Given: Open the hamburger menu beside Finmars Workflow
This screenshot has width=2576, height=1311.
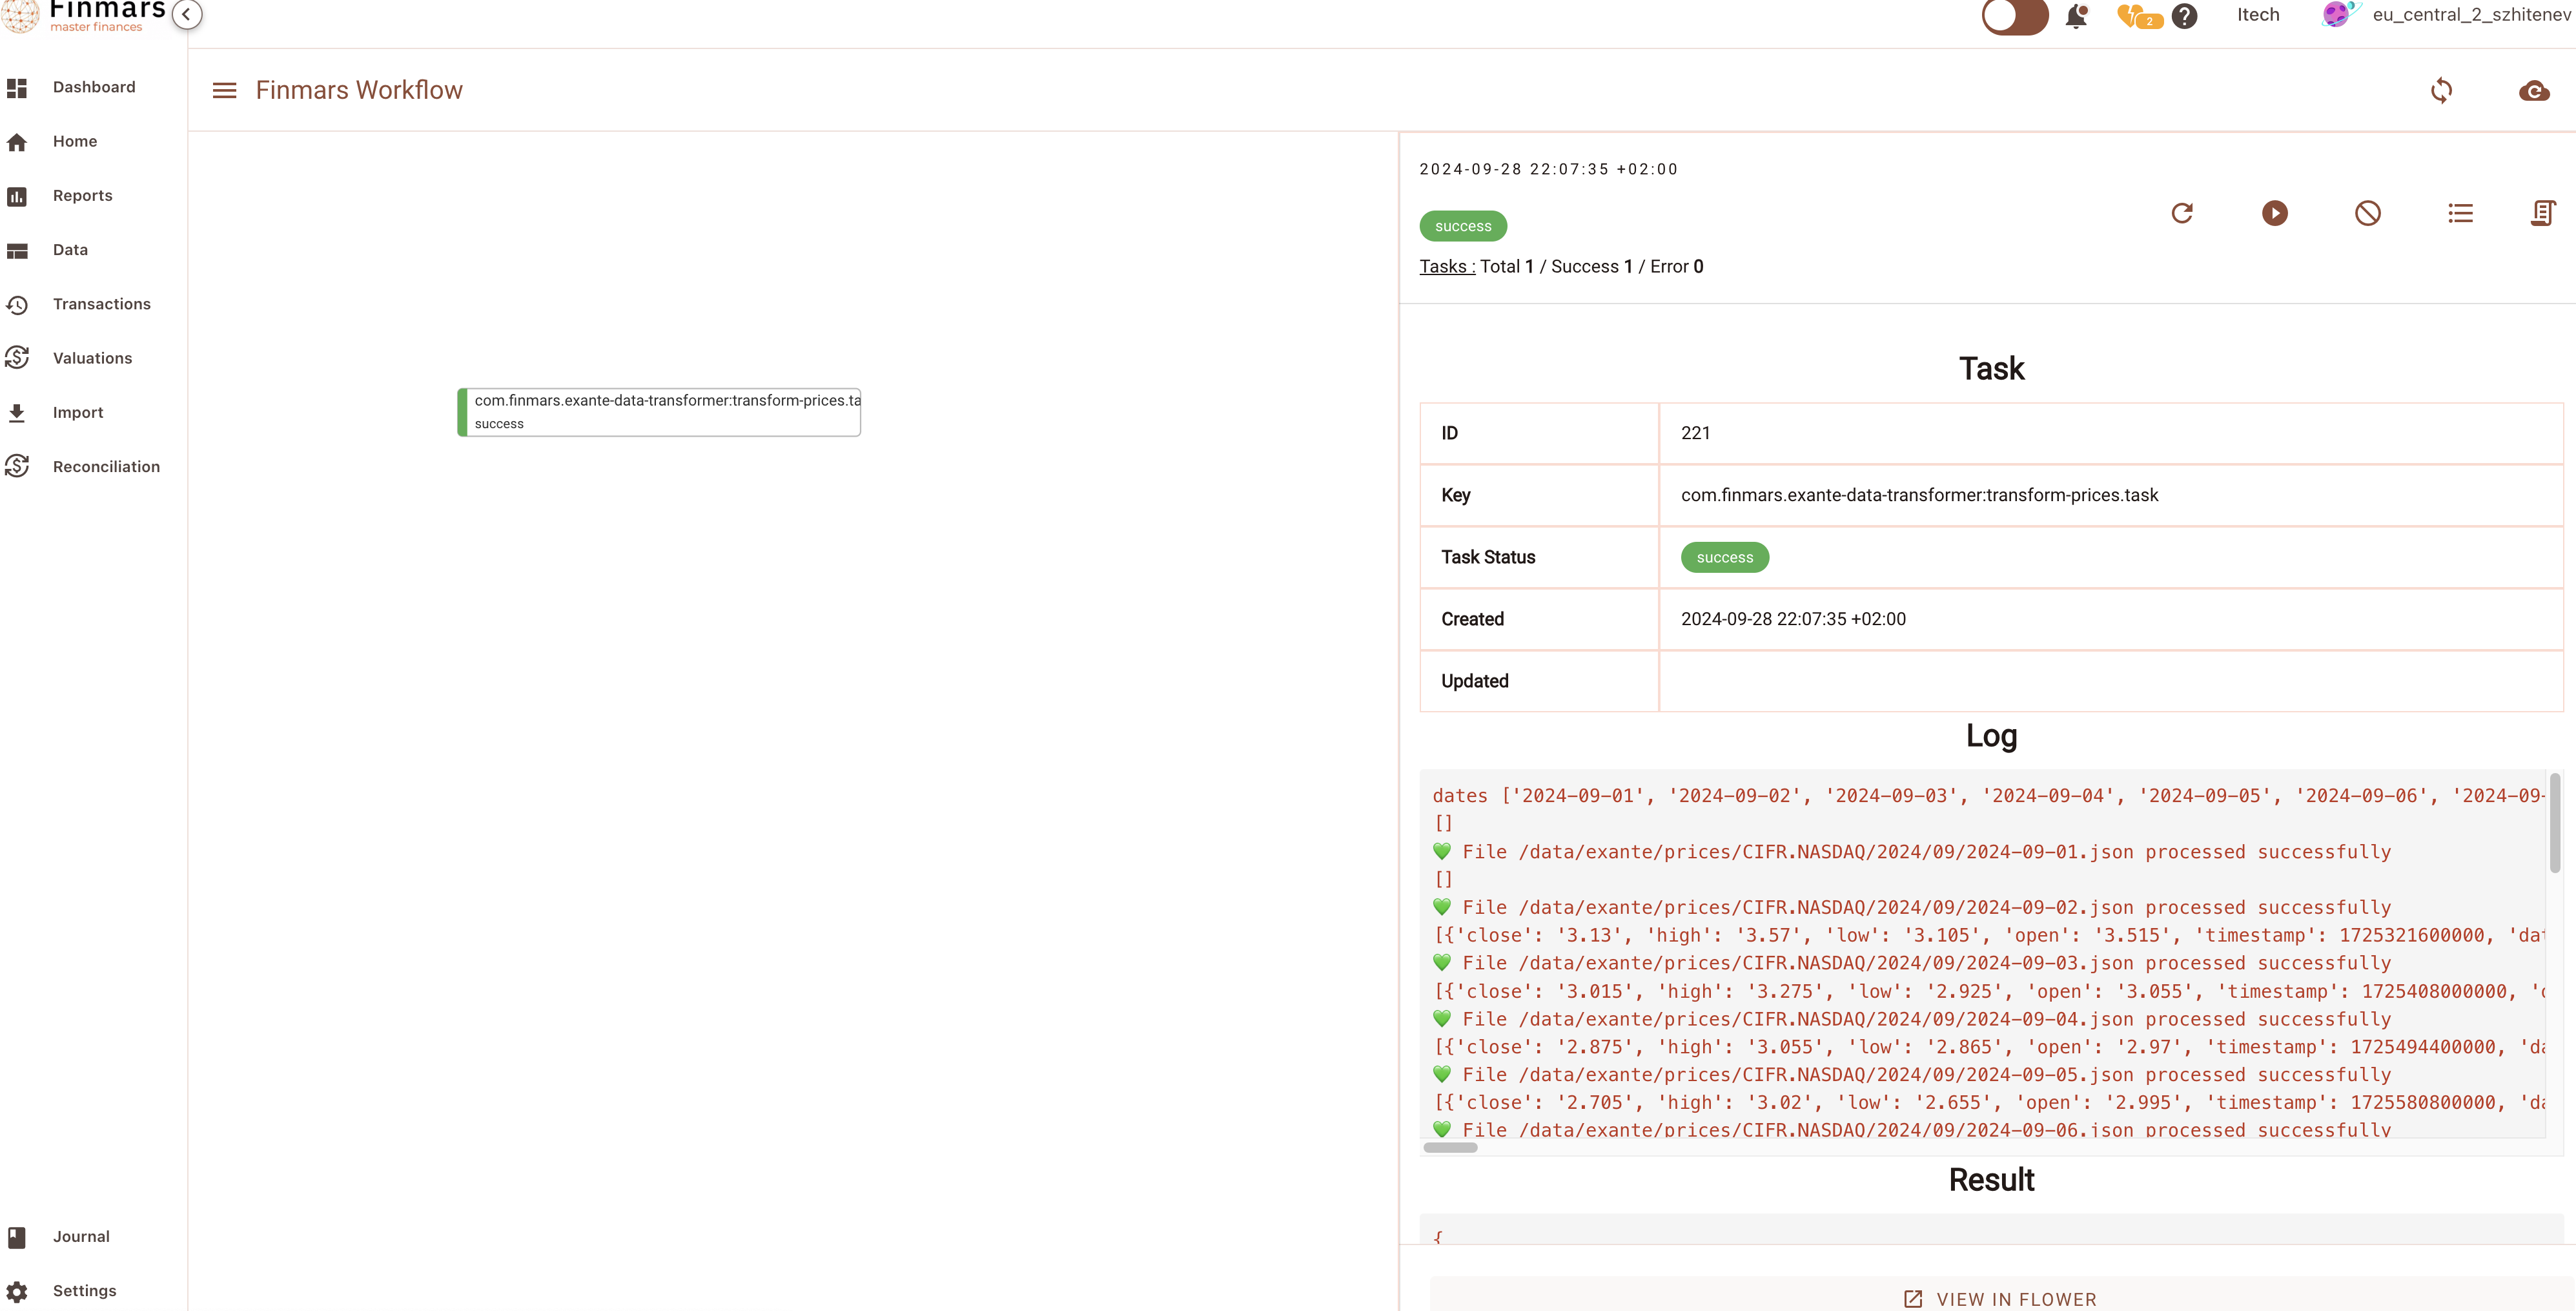Looking at the screenshot, I should [224, 91].
